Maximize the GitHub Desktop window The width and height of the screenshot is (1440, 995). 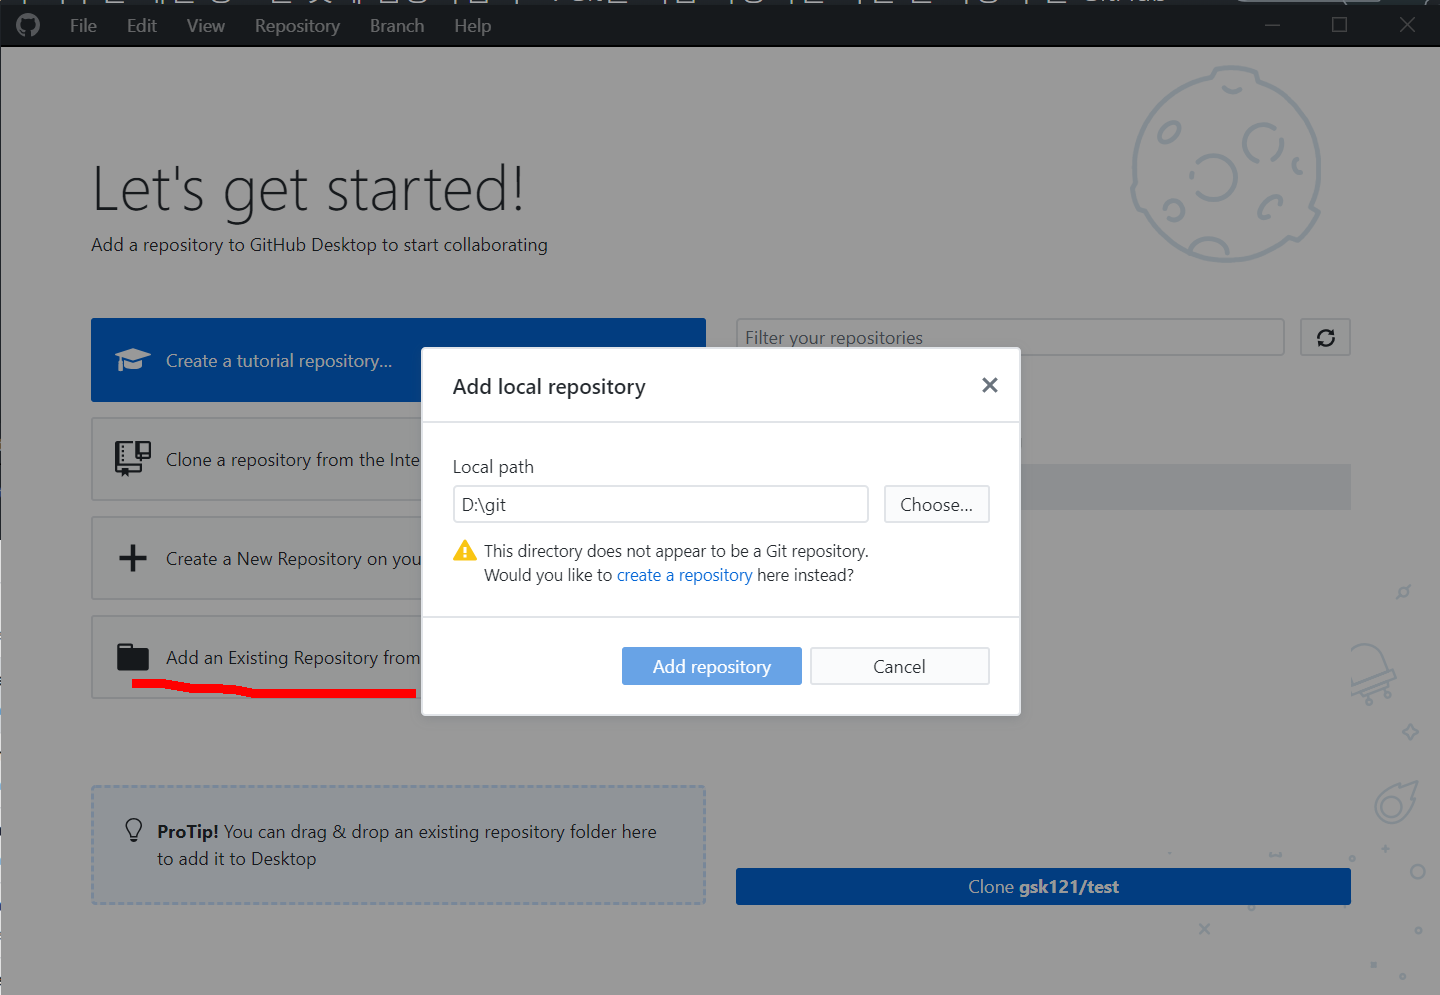[x=1339, y=25]
